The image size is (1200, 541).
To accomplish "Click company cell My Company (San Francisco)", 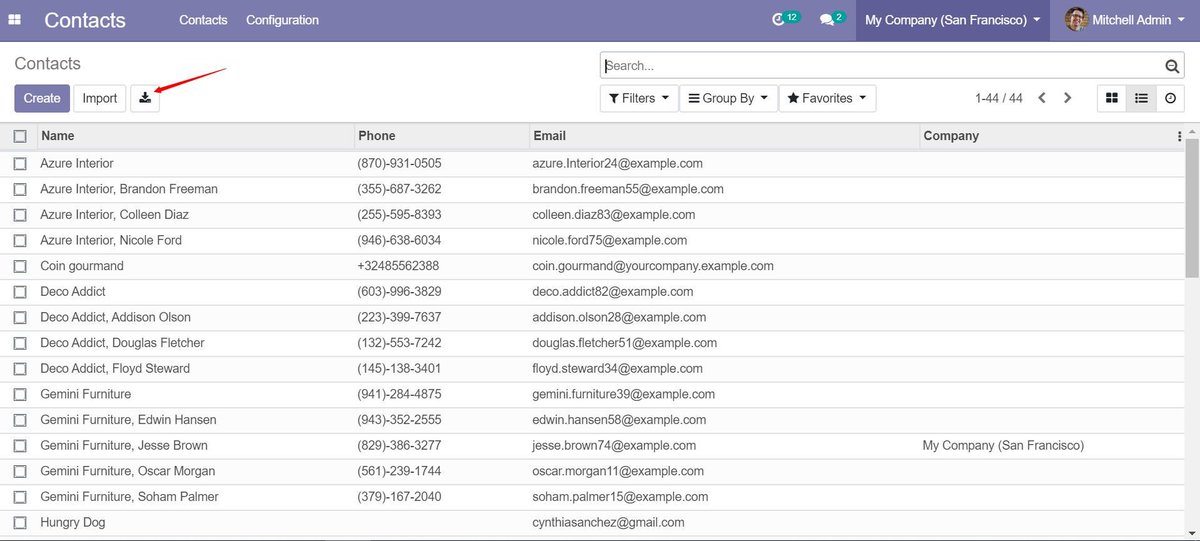I will pyautogui.click(x=1003, y=446).
